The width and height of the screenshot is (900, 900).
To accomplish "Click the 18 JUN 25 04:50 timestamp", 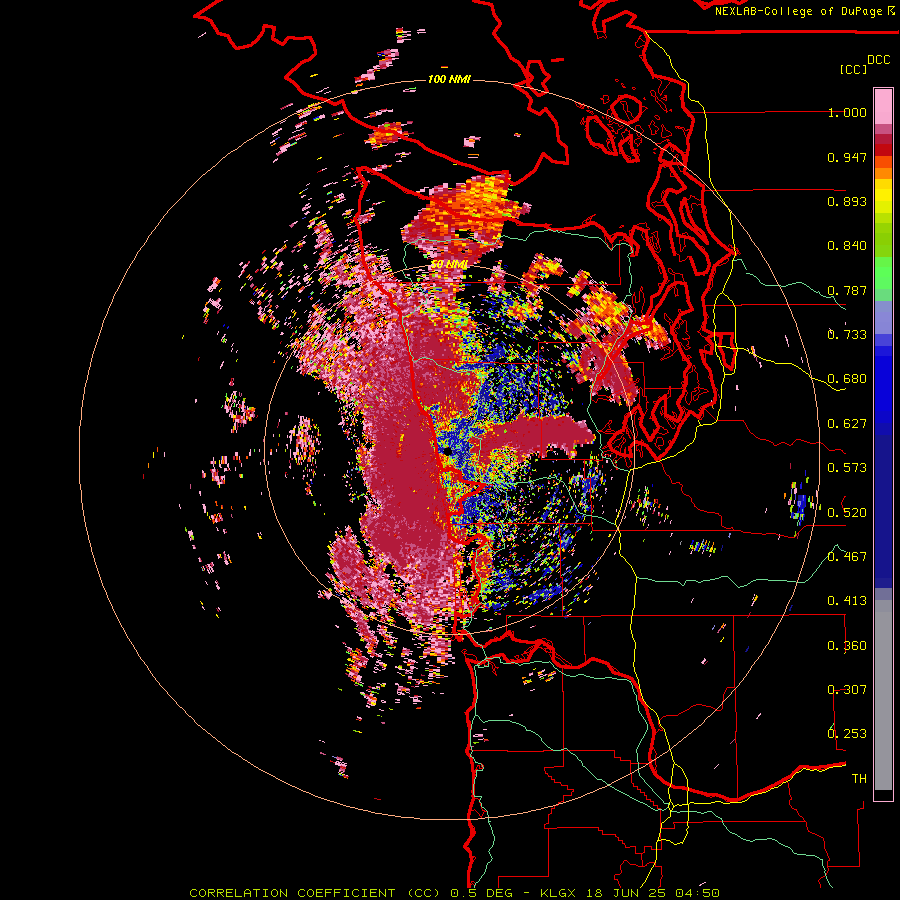I will (x=653, y=893).
